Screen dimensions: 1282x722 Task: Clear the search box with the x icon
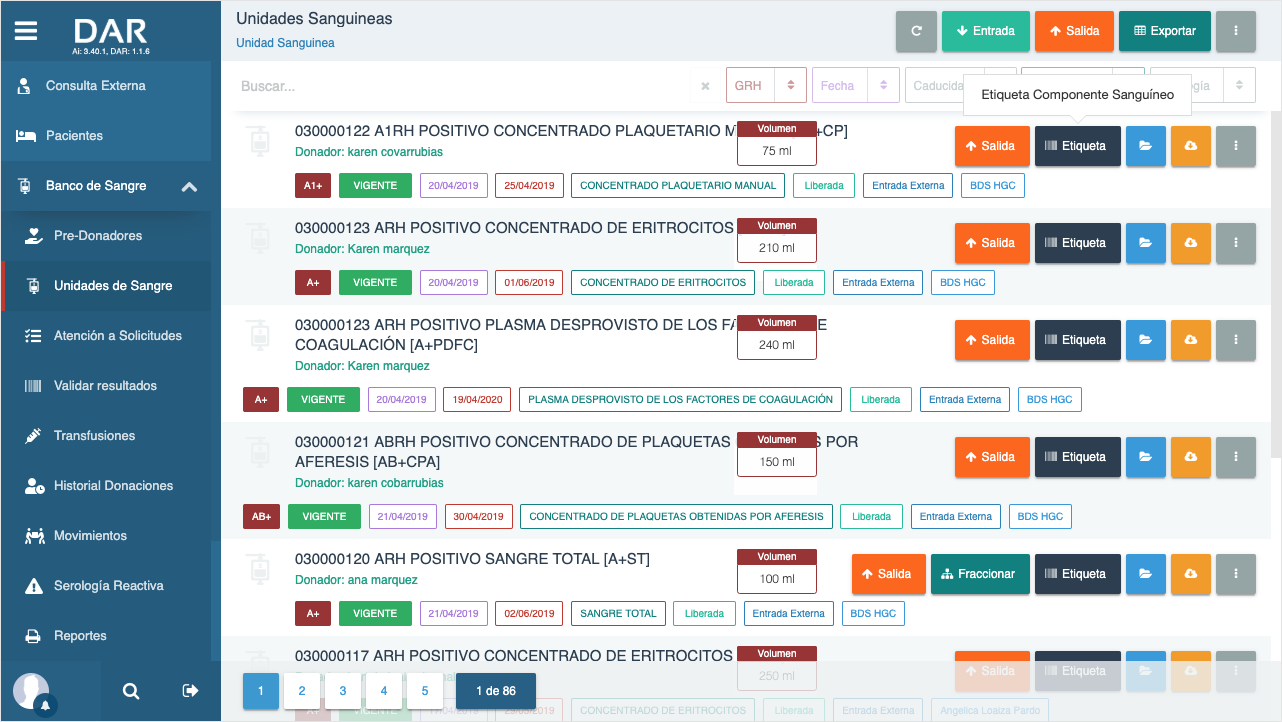pyautogui.click(x=705, y=86)
